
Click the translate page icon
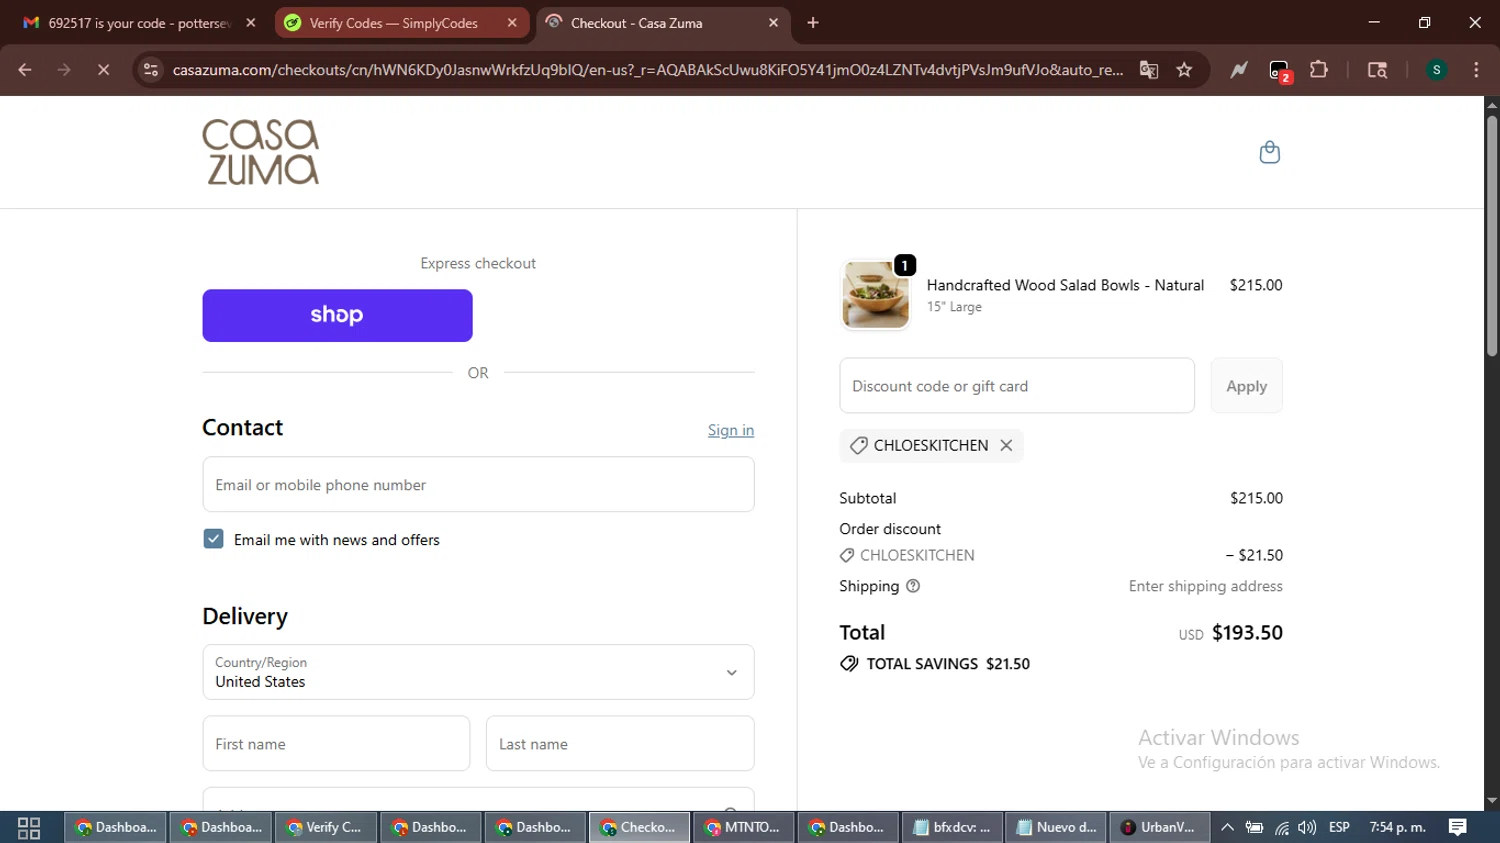(1148, 70)
